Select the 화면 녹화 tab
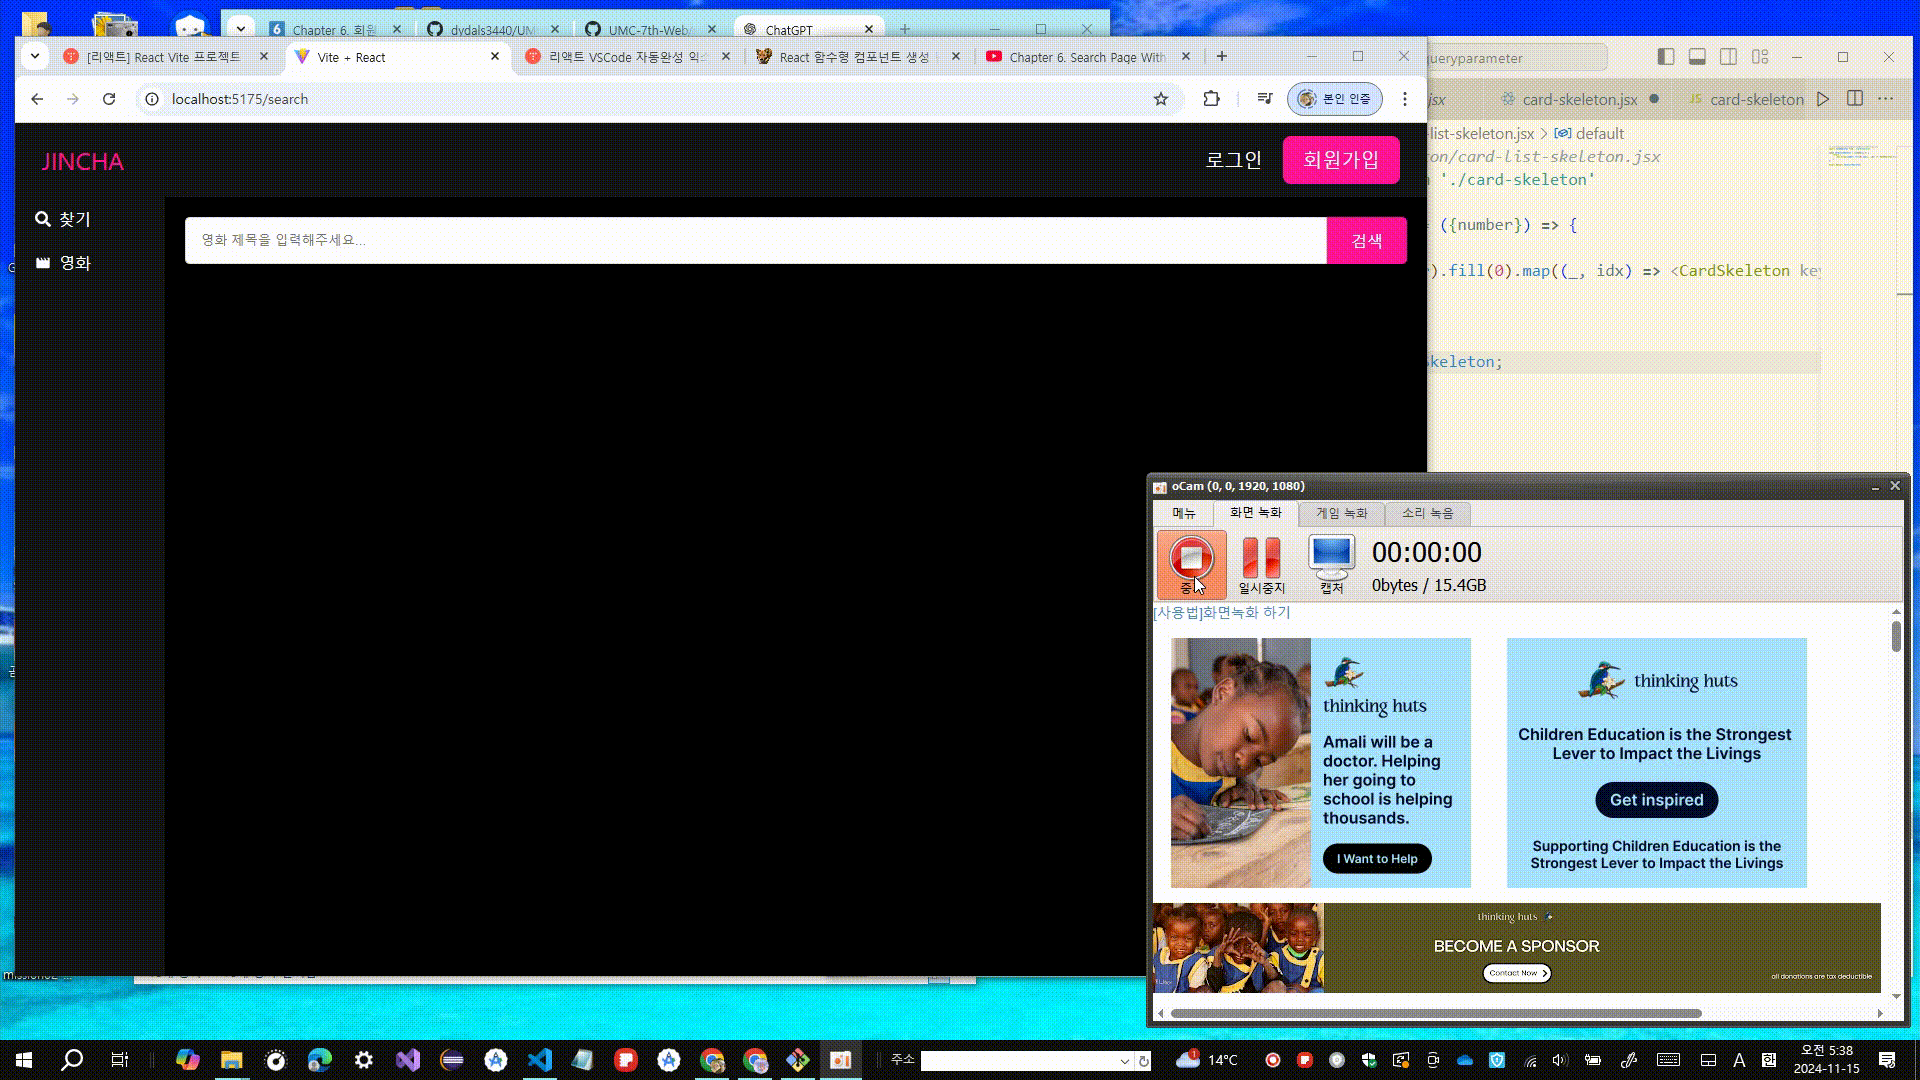This screenshot has height=1080, width=1920. (1255, 512)
